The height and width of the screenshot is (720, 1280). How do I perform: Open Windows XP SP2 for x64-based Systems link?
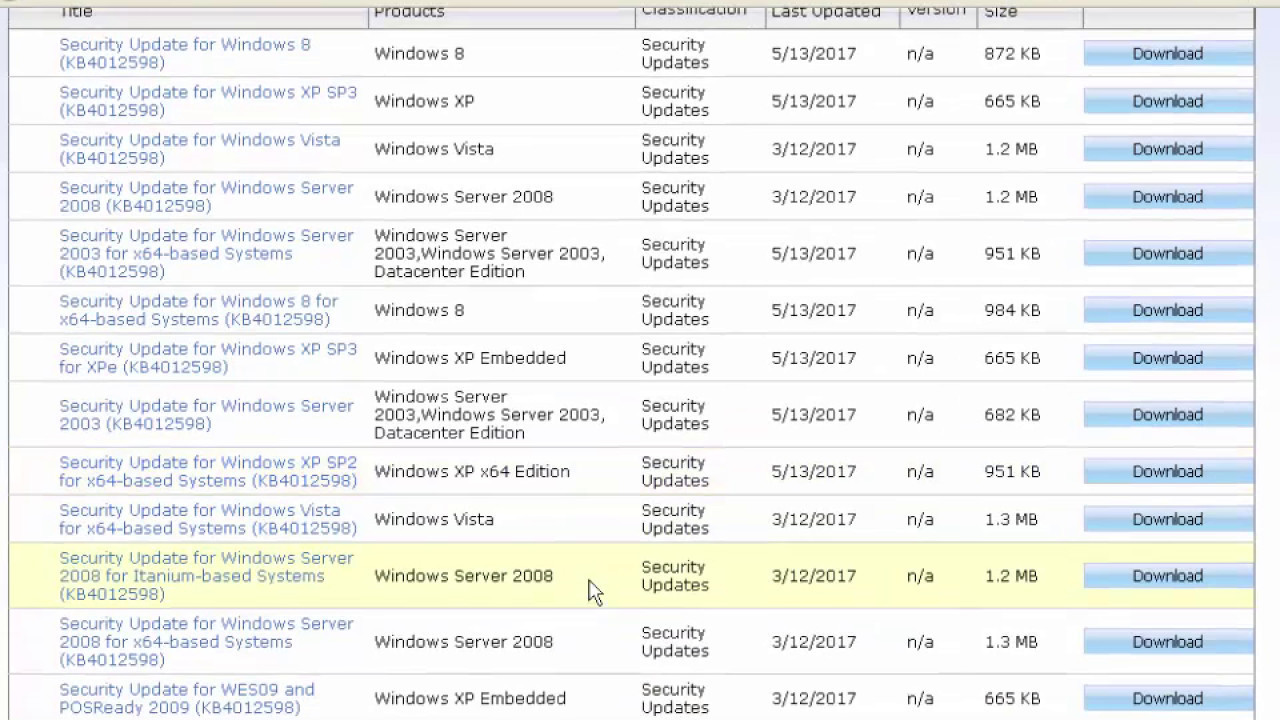click(x=208, y=472)
